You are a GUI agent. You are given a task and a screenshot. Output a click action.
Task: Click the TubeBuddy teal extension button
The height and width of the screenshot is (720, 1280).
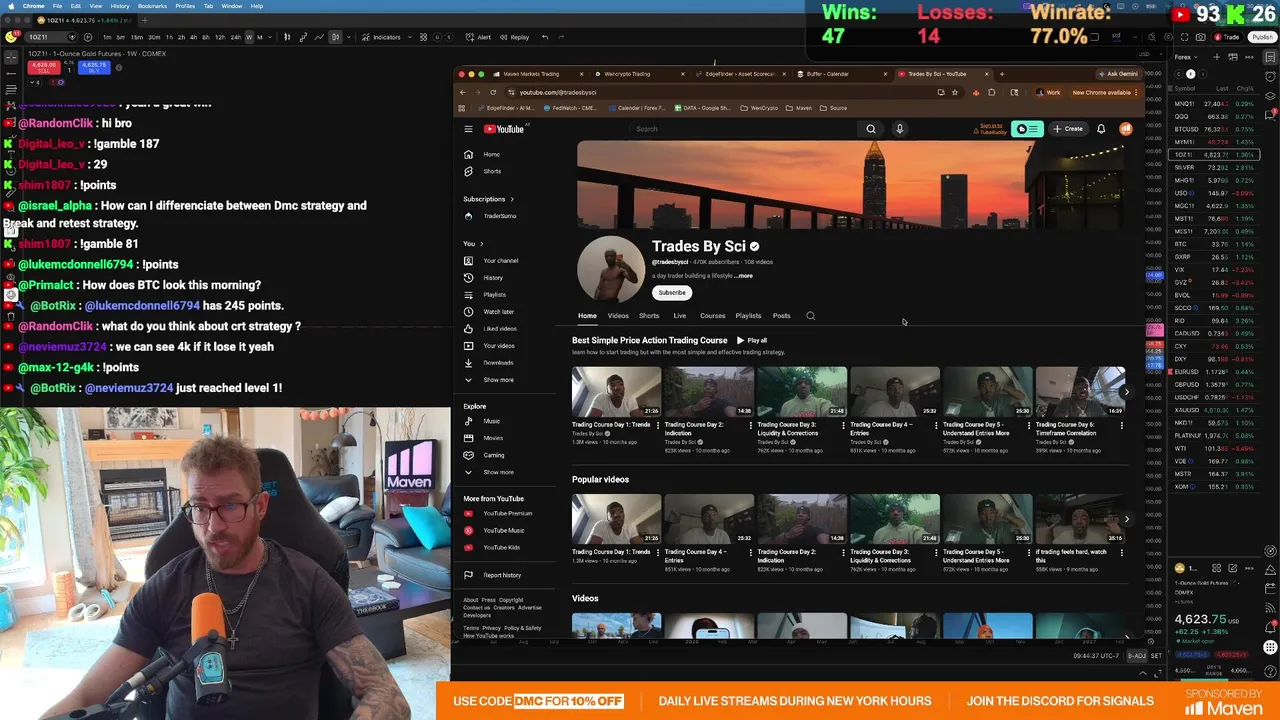tap(1028, 129)
